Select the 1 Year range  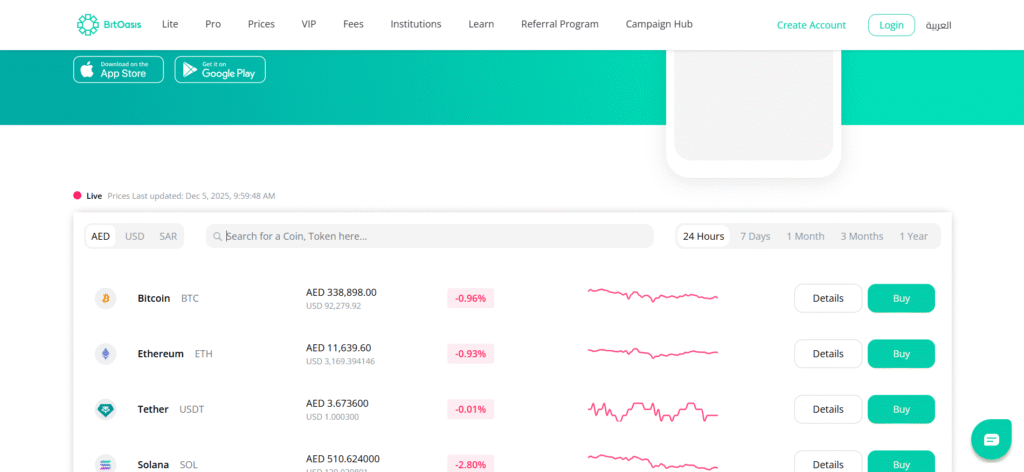(x=913, y=236)
